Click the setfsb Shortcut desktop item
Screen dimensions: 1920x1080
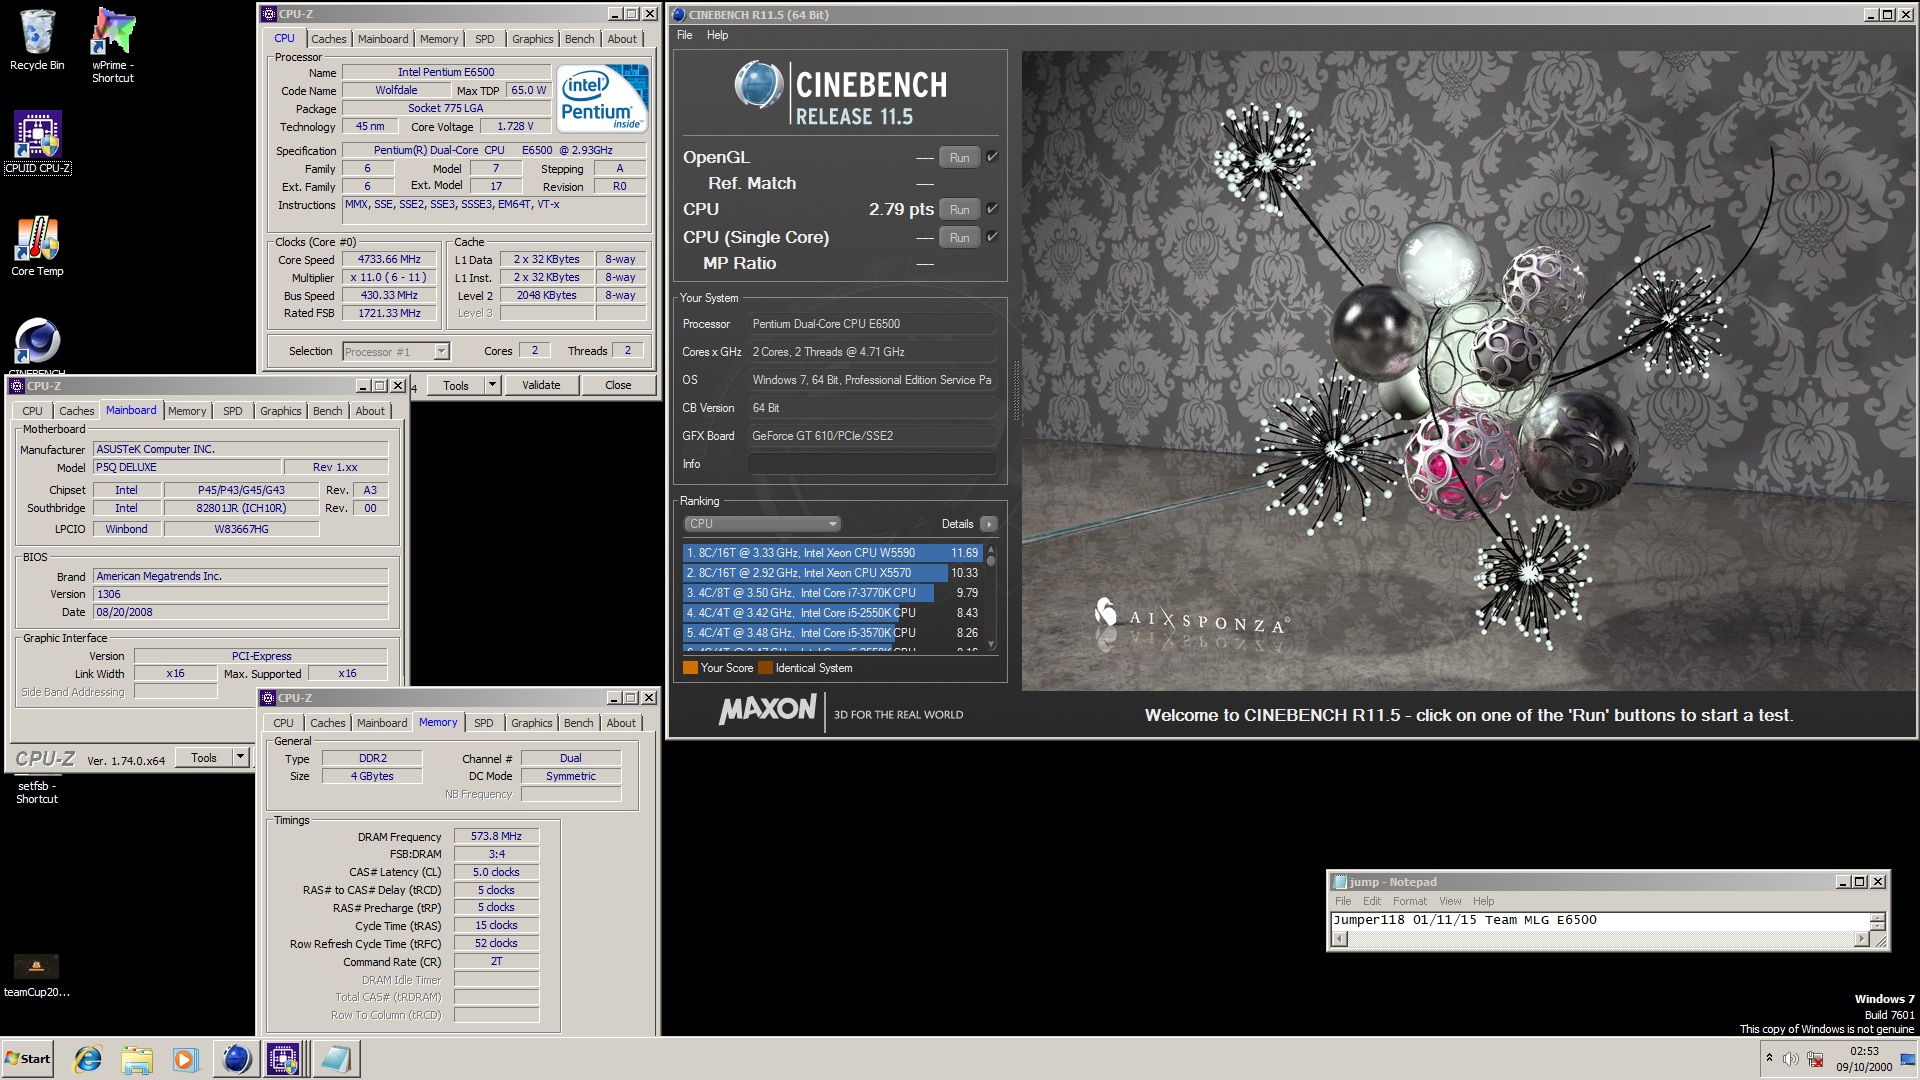point(37,792)
